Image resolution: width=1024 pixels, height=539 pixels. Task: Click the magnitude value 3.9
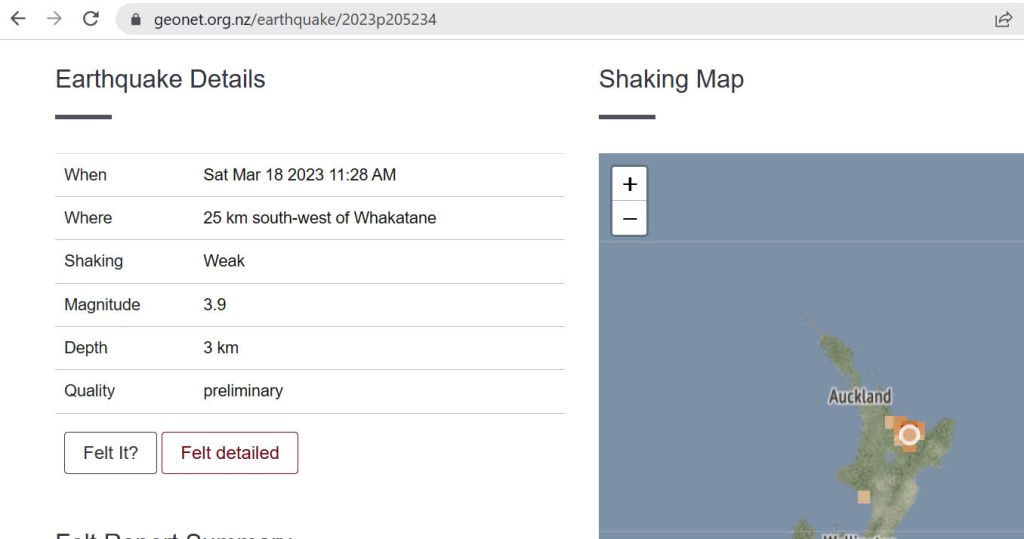[214, 305]
